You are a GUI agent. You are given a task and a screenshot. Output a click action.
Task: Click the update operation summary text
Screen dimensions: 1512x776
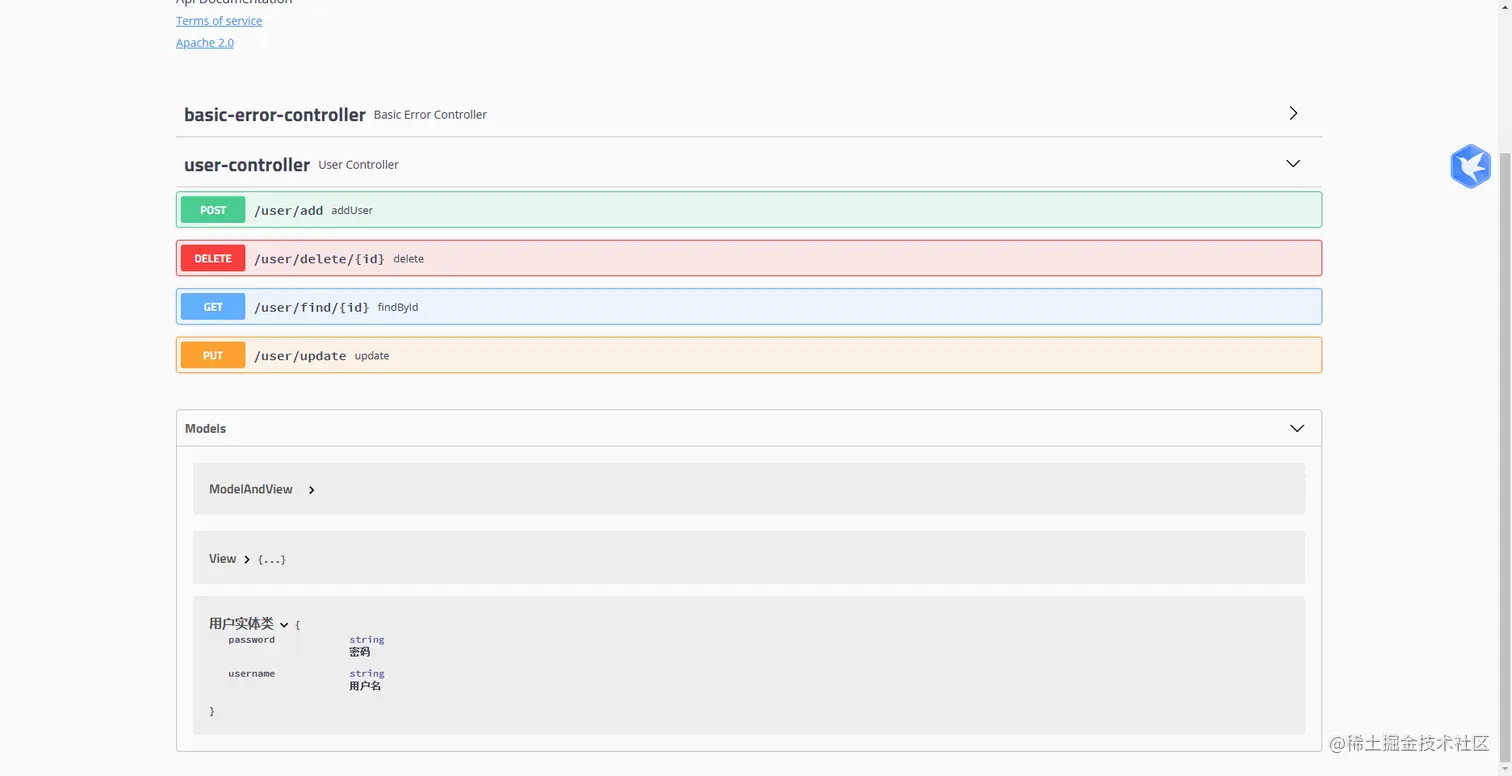pyautogui.click(x=372, y=356)
